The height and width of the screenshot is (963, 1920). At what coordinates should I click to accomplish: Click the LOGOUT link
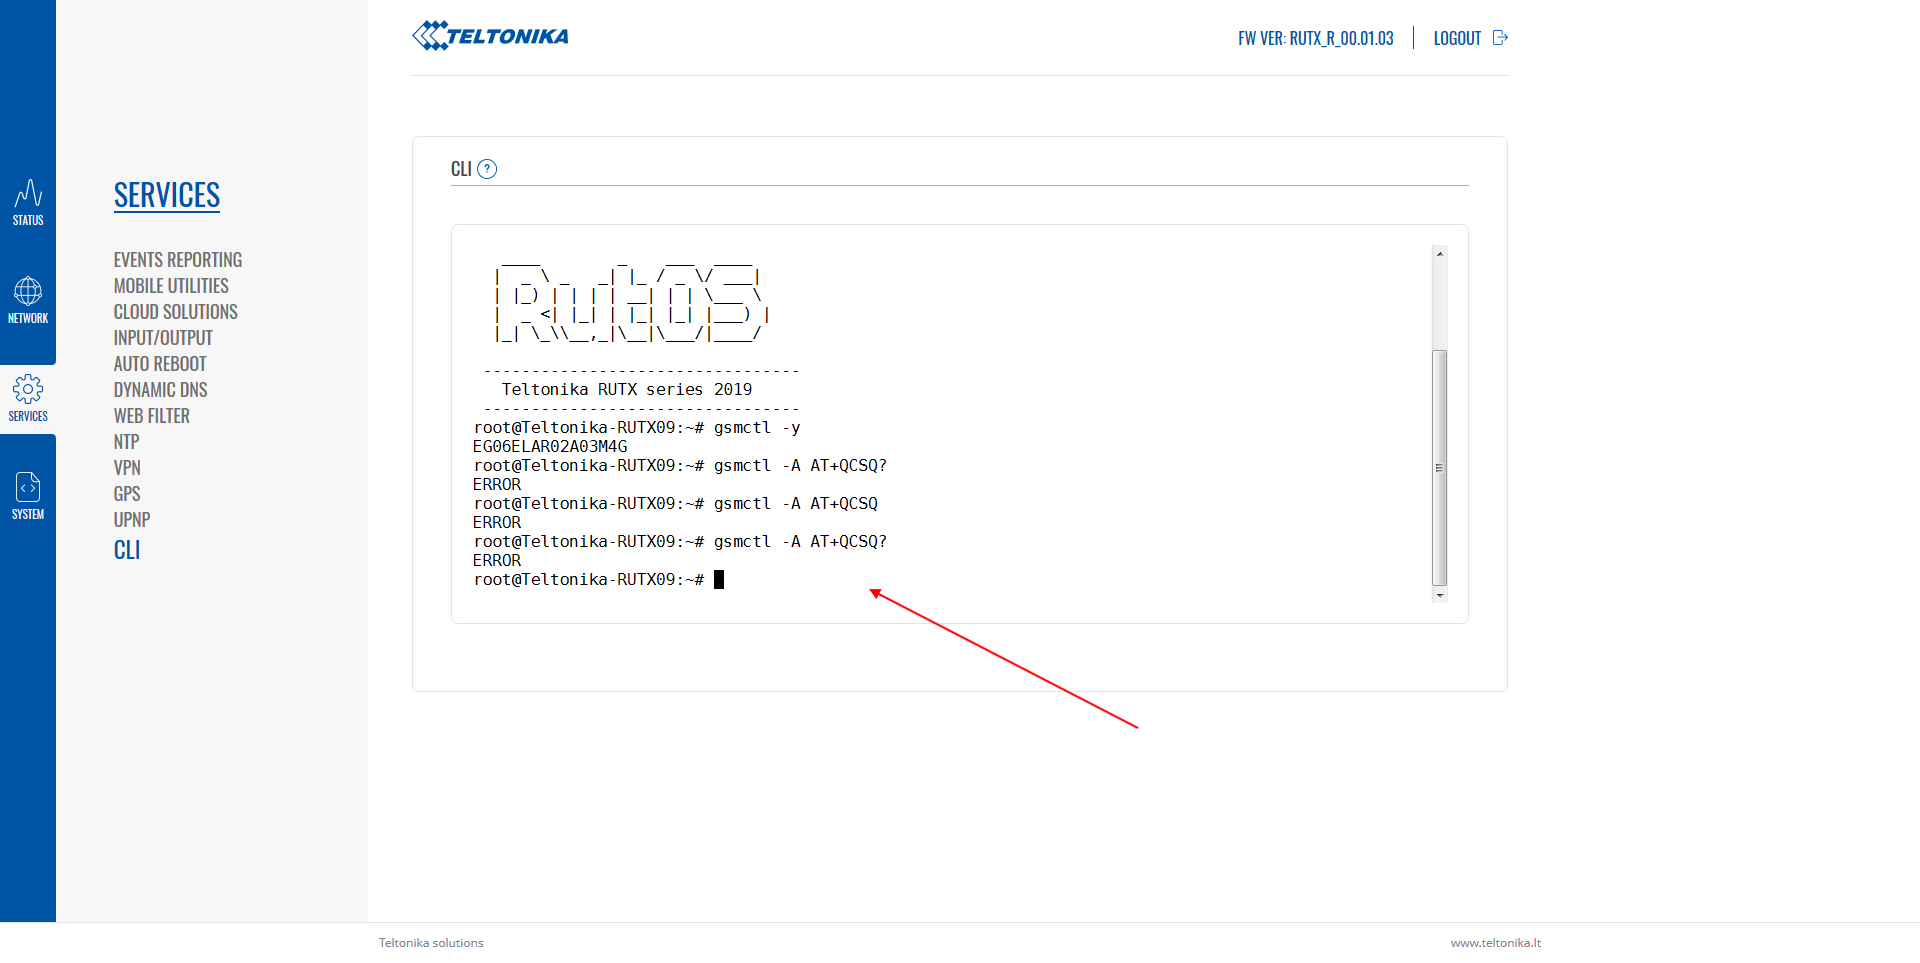point(1457,38)
